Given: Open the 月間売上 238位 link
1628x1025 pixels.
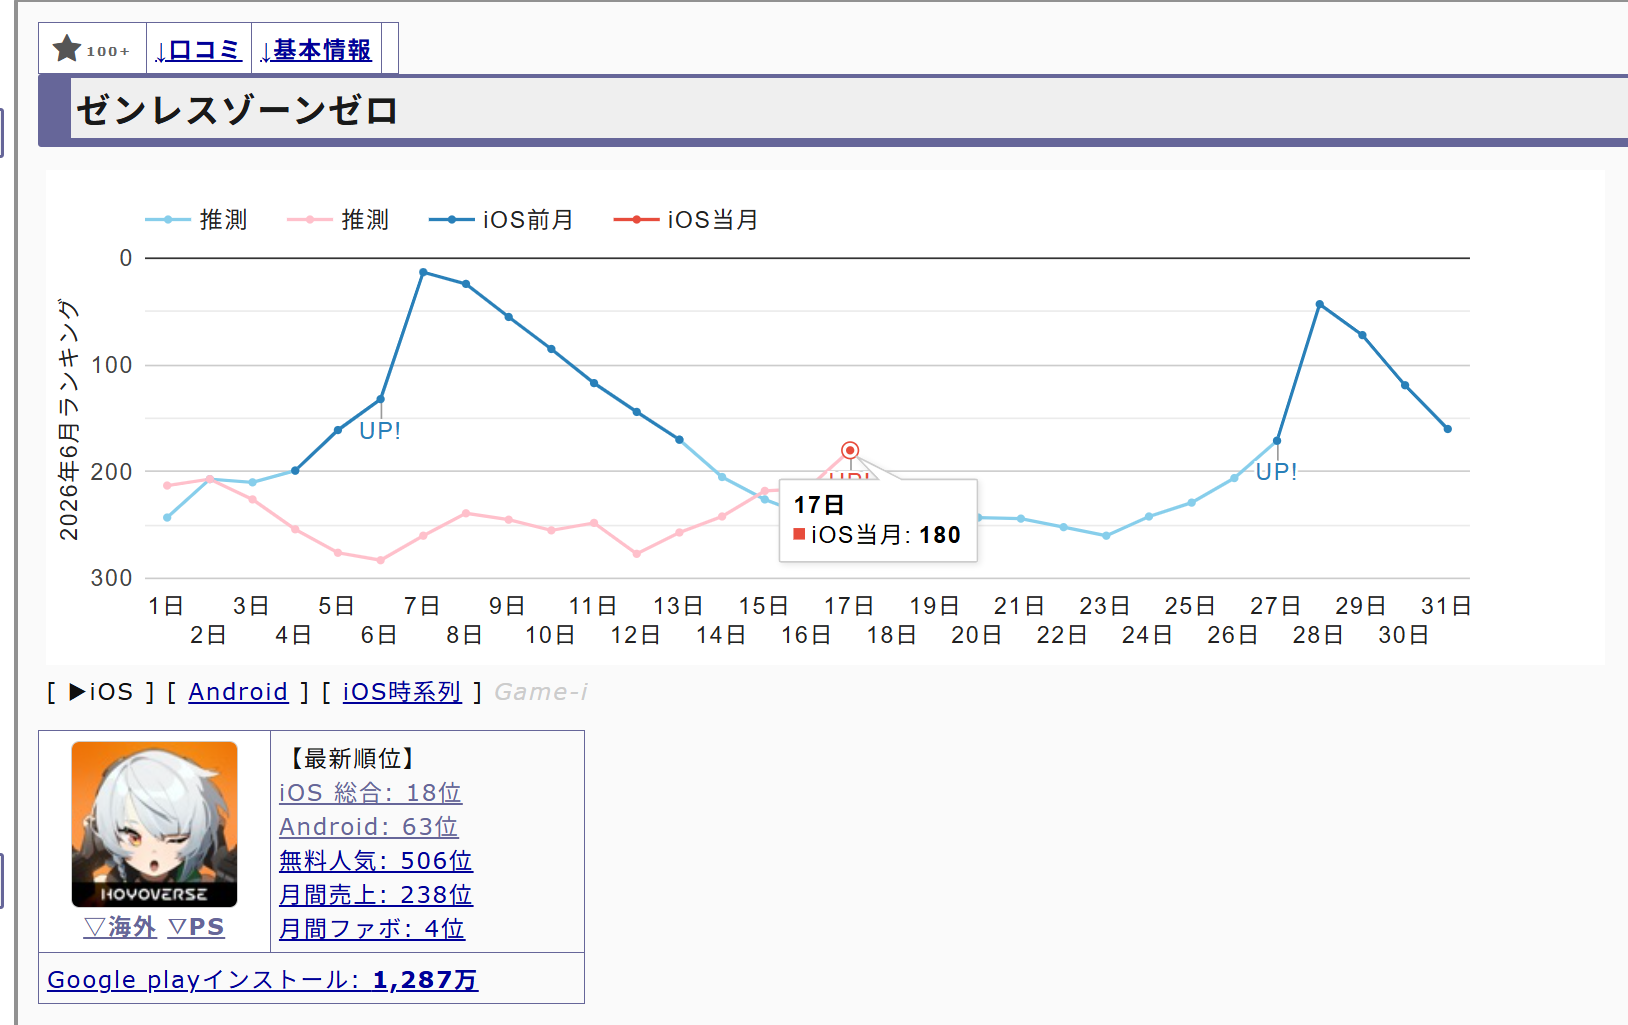Looking at the screenshot, I should [x=376, y=895].
